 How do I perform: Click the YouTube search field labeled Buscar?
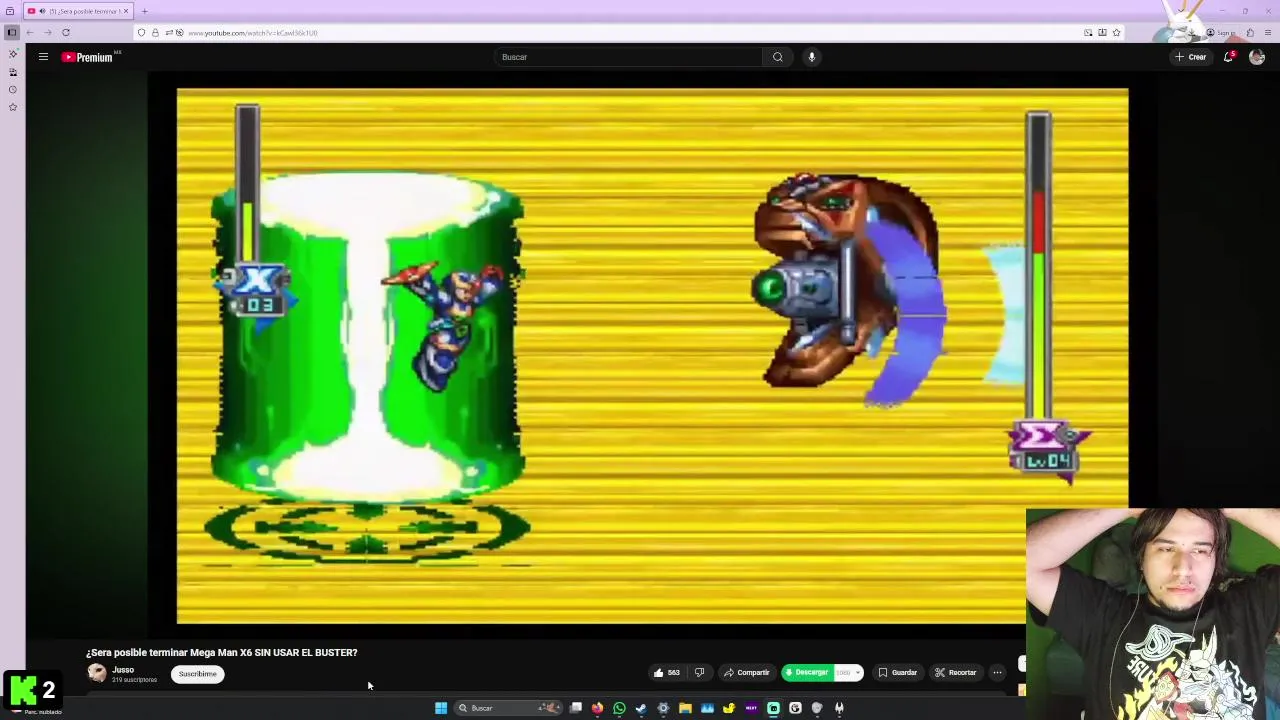tap(630, 57)
